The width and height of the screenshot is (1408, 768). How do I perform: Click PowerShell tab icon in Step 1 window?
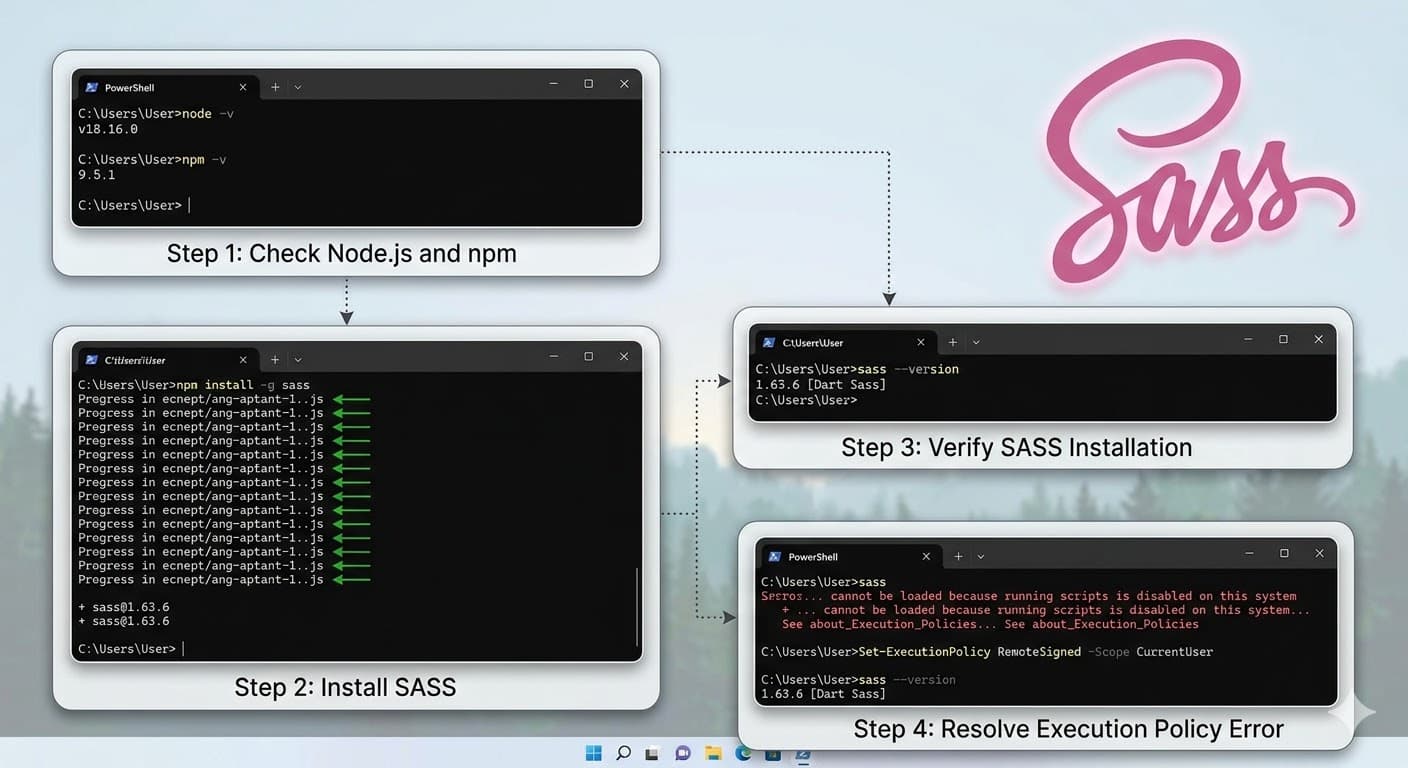pyautogui.click(x=91, y=87)
